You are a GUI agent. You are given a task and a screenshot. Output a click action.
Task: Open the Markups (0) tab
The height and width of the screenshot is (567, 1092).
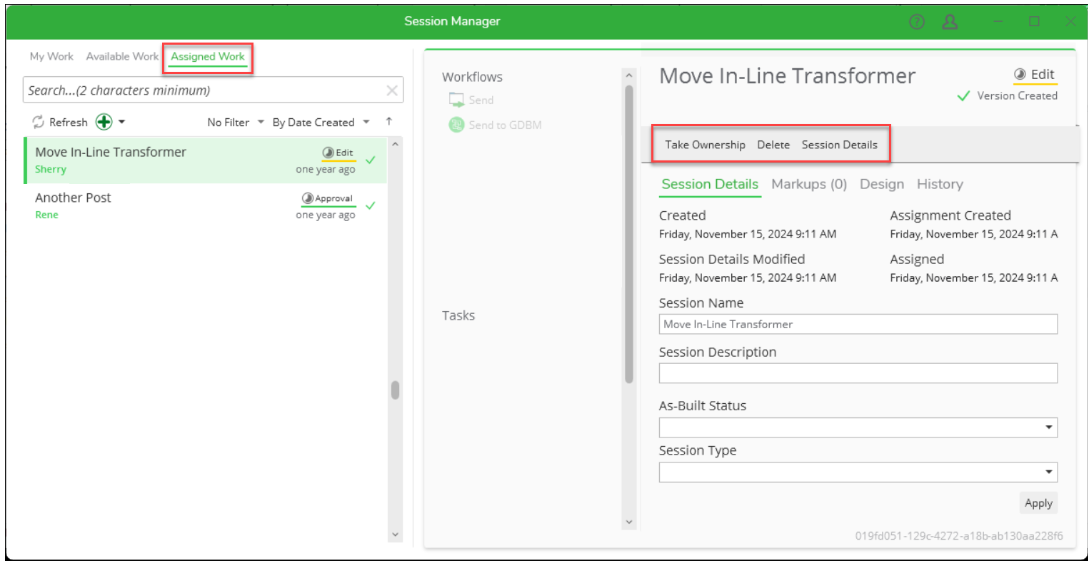[809, 185]
